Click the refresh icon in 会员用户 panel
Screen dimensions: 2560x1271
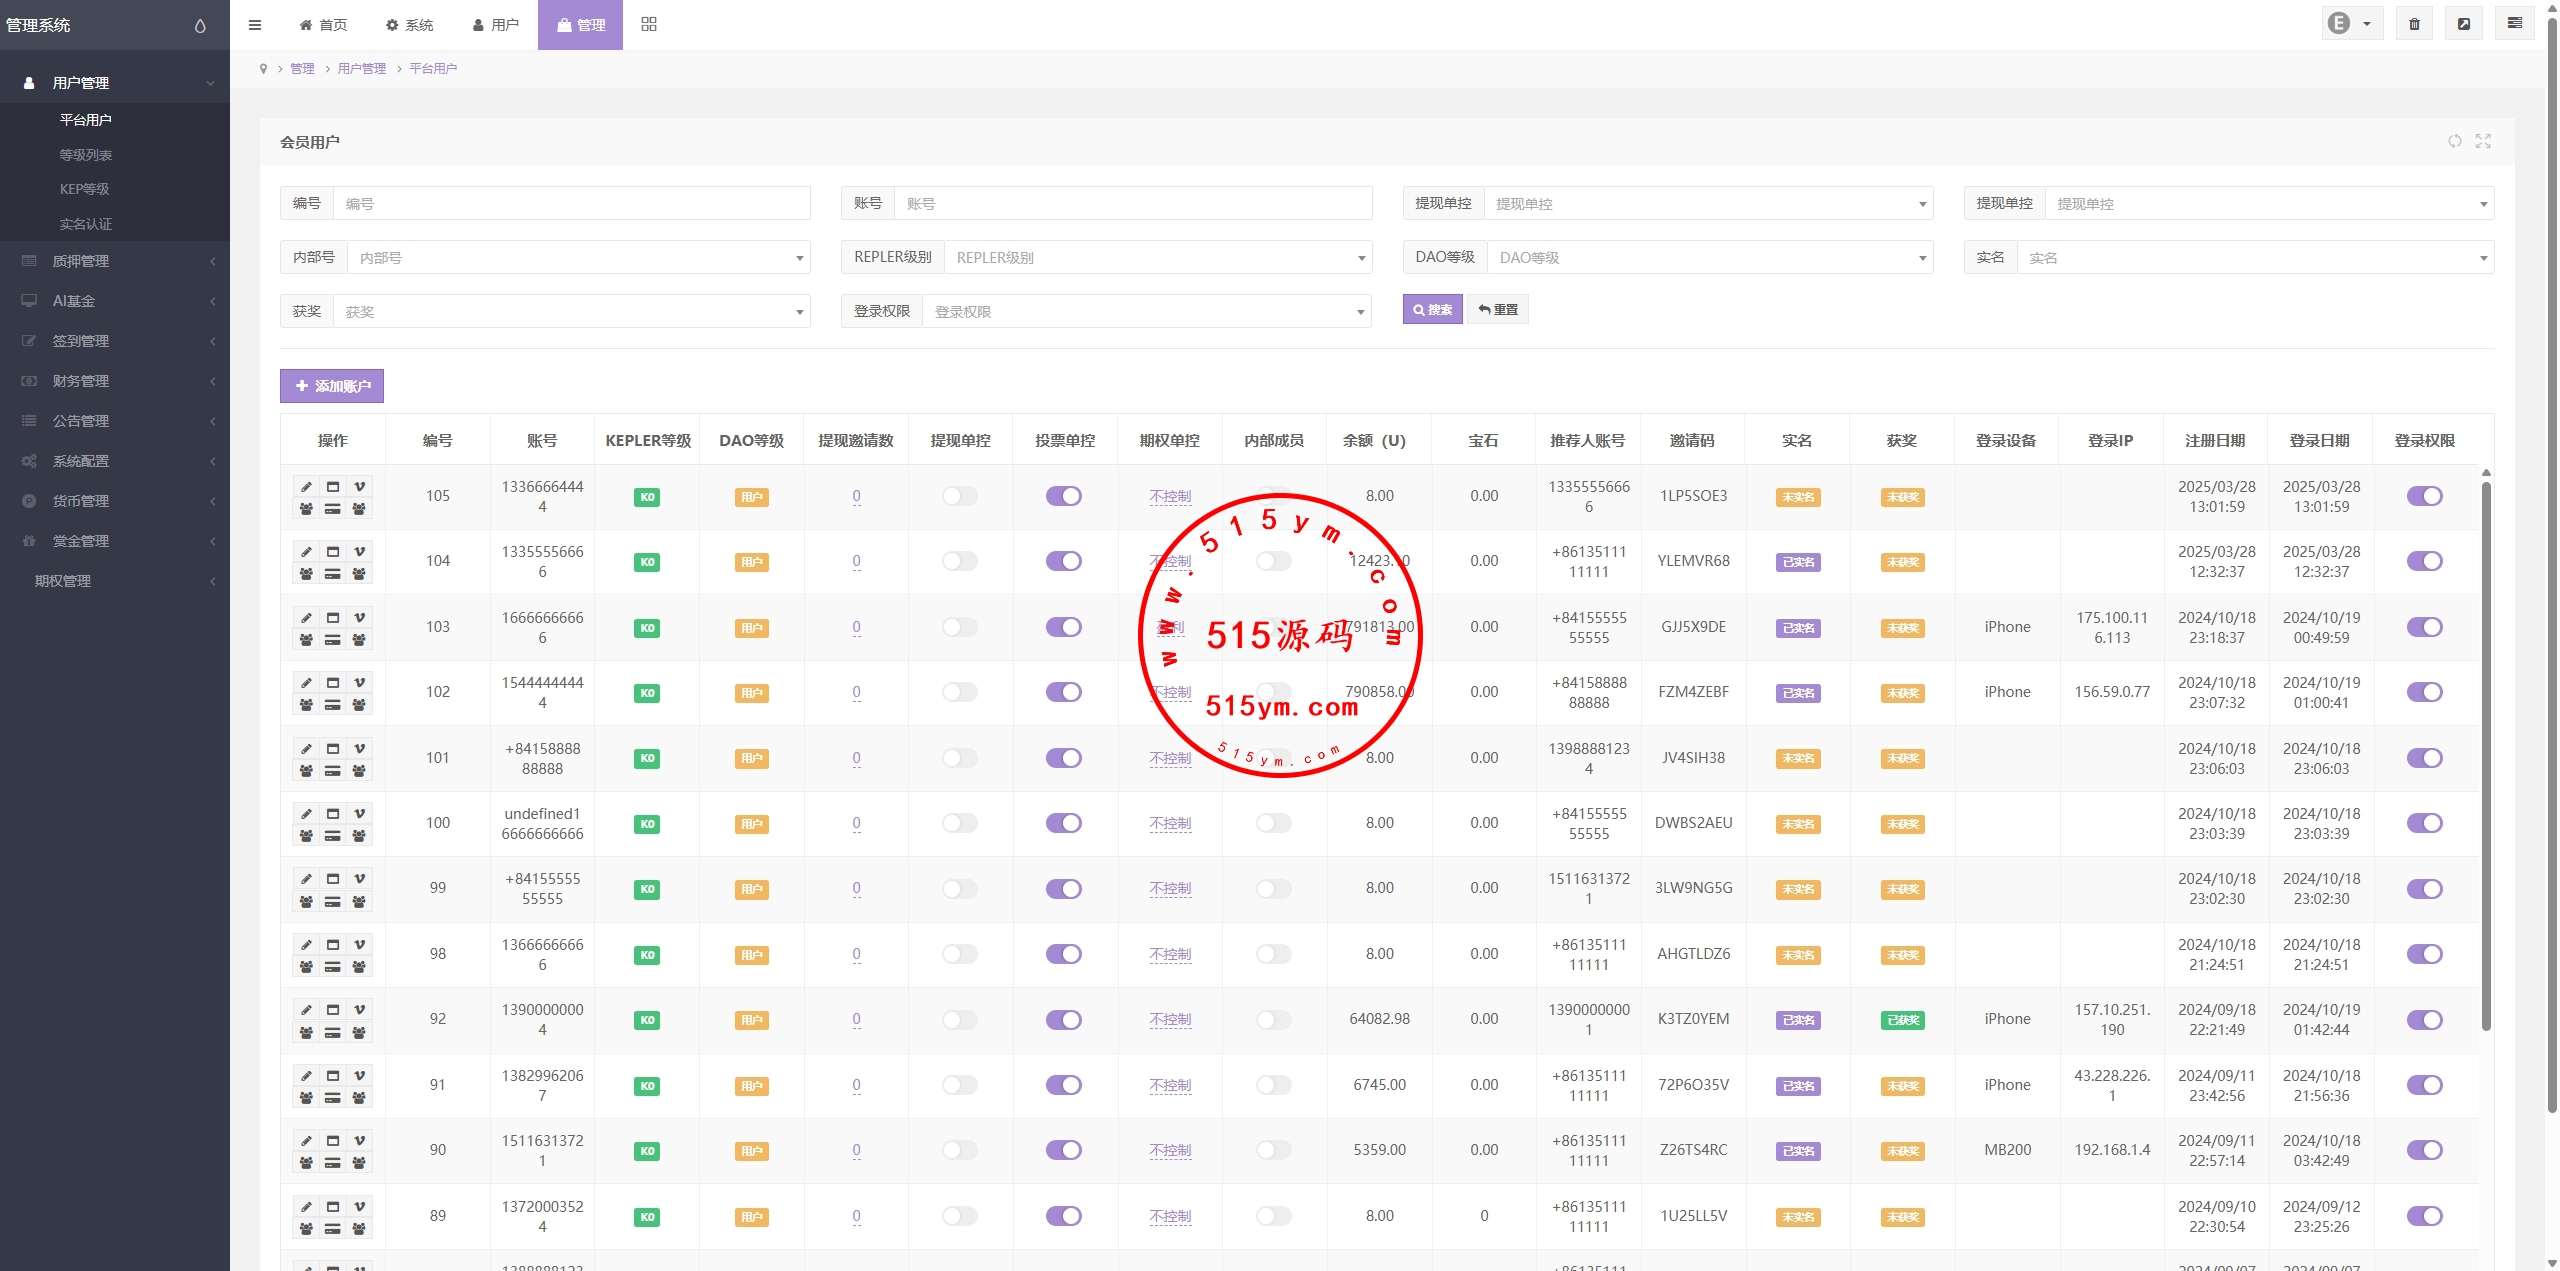pos(2455,141)
